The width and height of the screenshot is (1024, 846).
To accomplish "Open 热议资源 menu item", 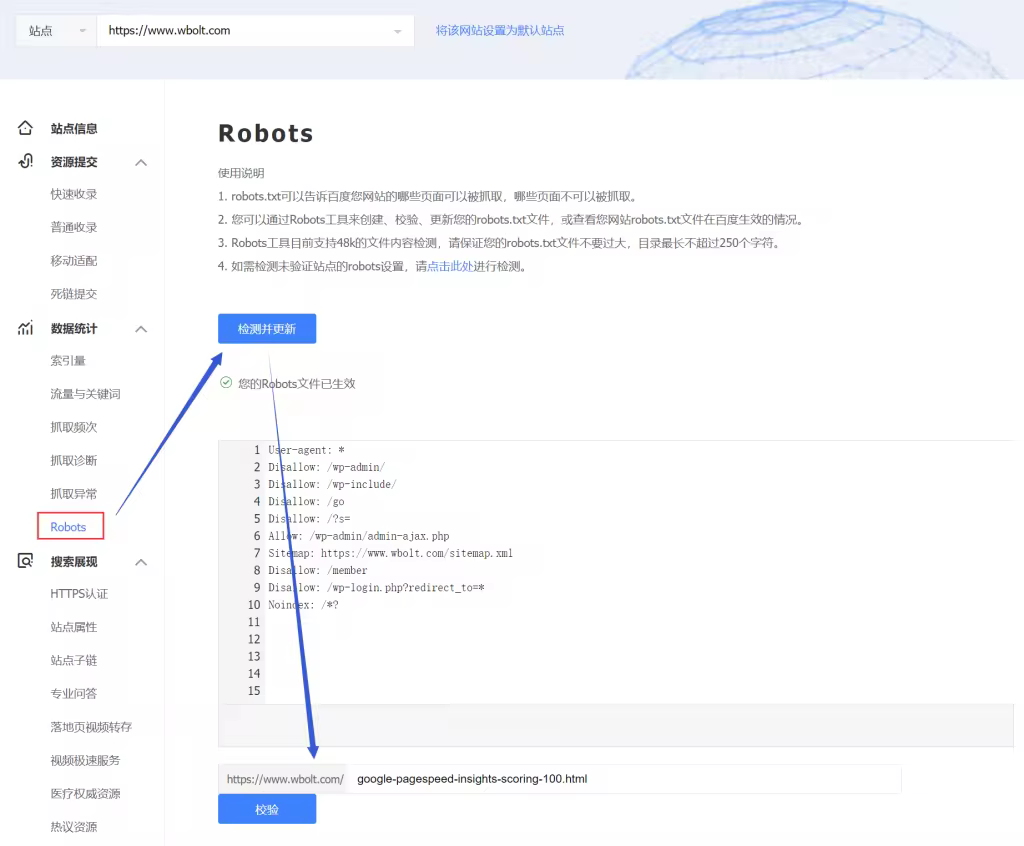I will (74, 827).
